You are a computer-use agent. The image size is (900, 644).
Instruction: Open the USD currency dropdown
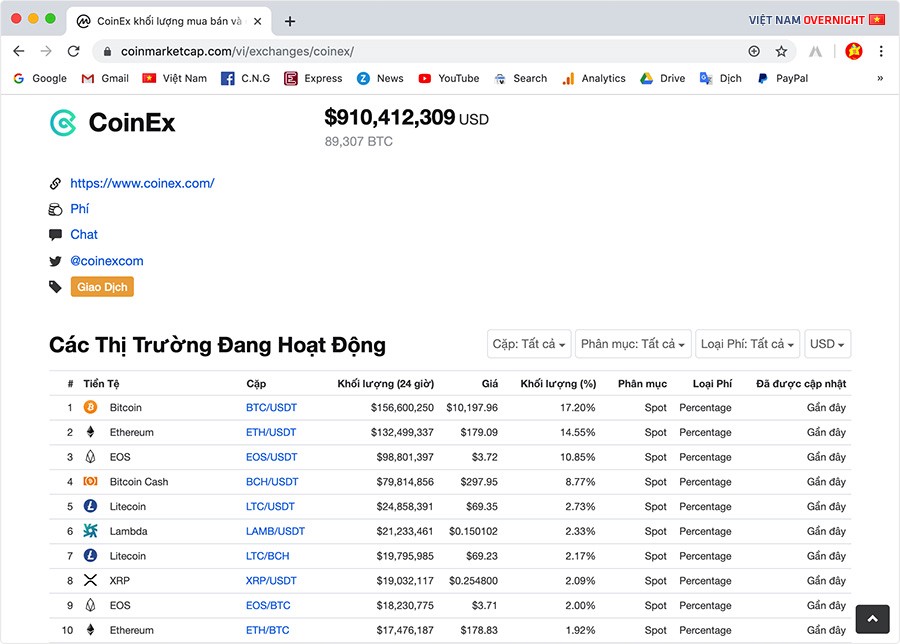click(x=827, y=344)
